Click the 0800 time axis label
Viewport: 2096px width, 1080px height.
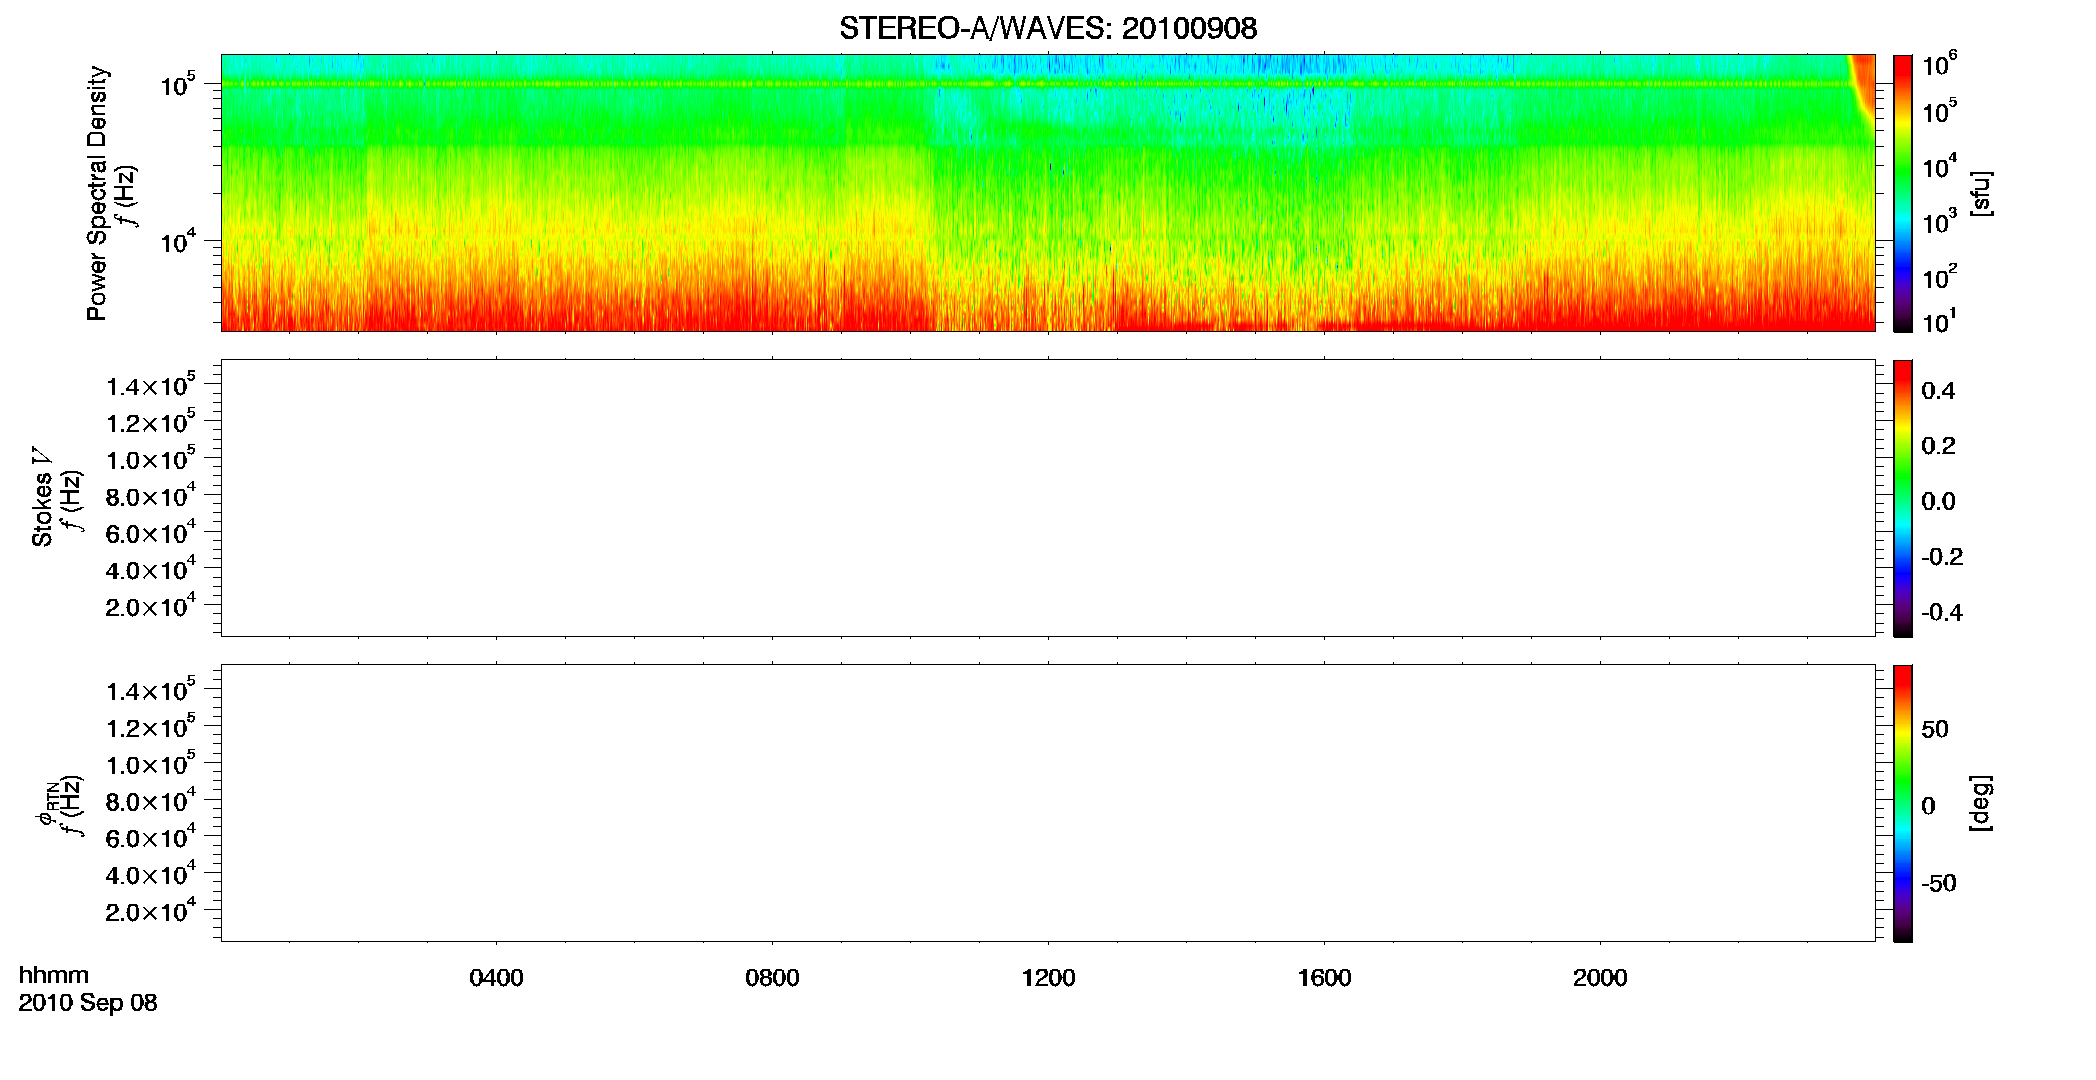click(x=772, y=978)
